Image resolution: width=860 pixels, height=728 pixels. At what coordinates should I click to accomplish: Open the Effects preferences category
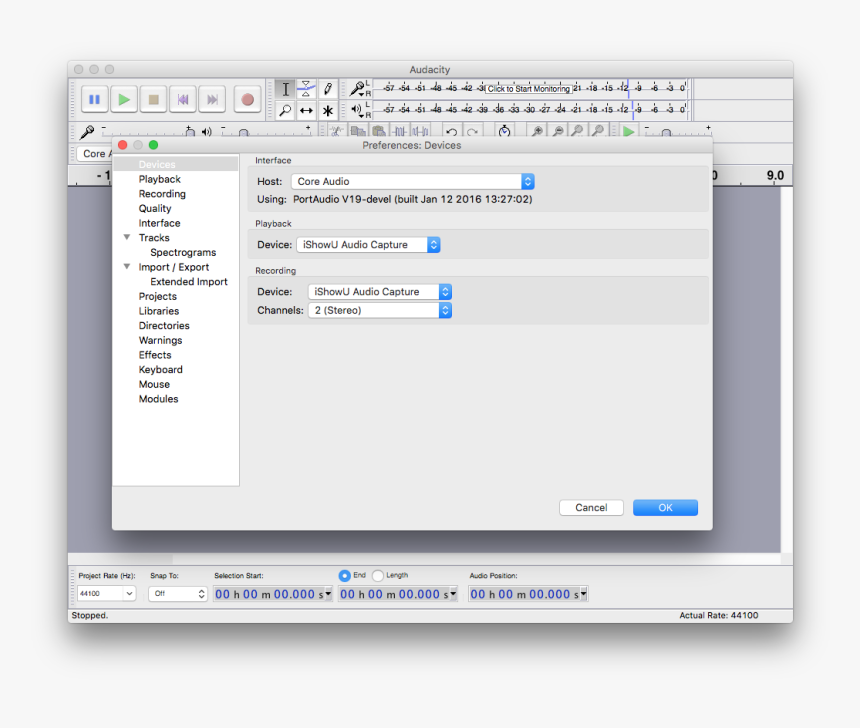tap(155, 355)
